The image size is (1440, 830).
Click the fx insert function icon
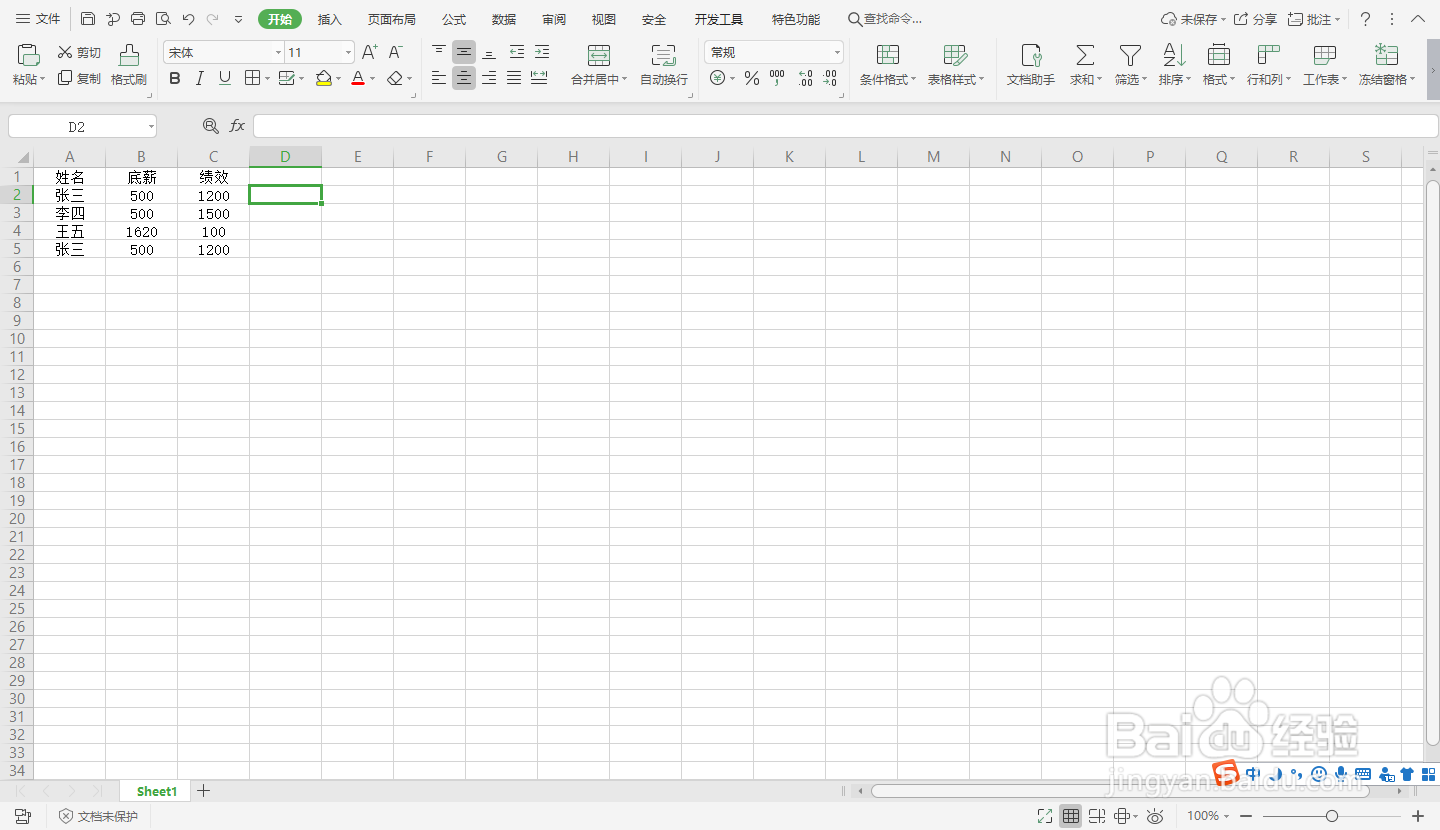(x=237, y=126)
